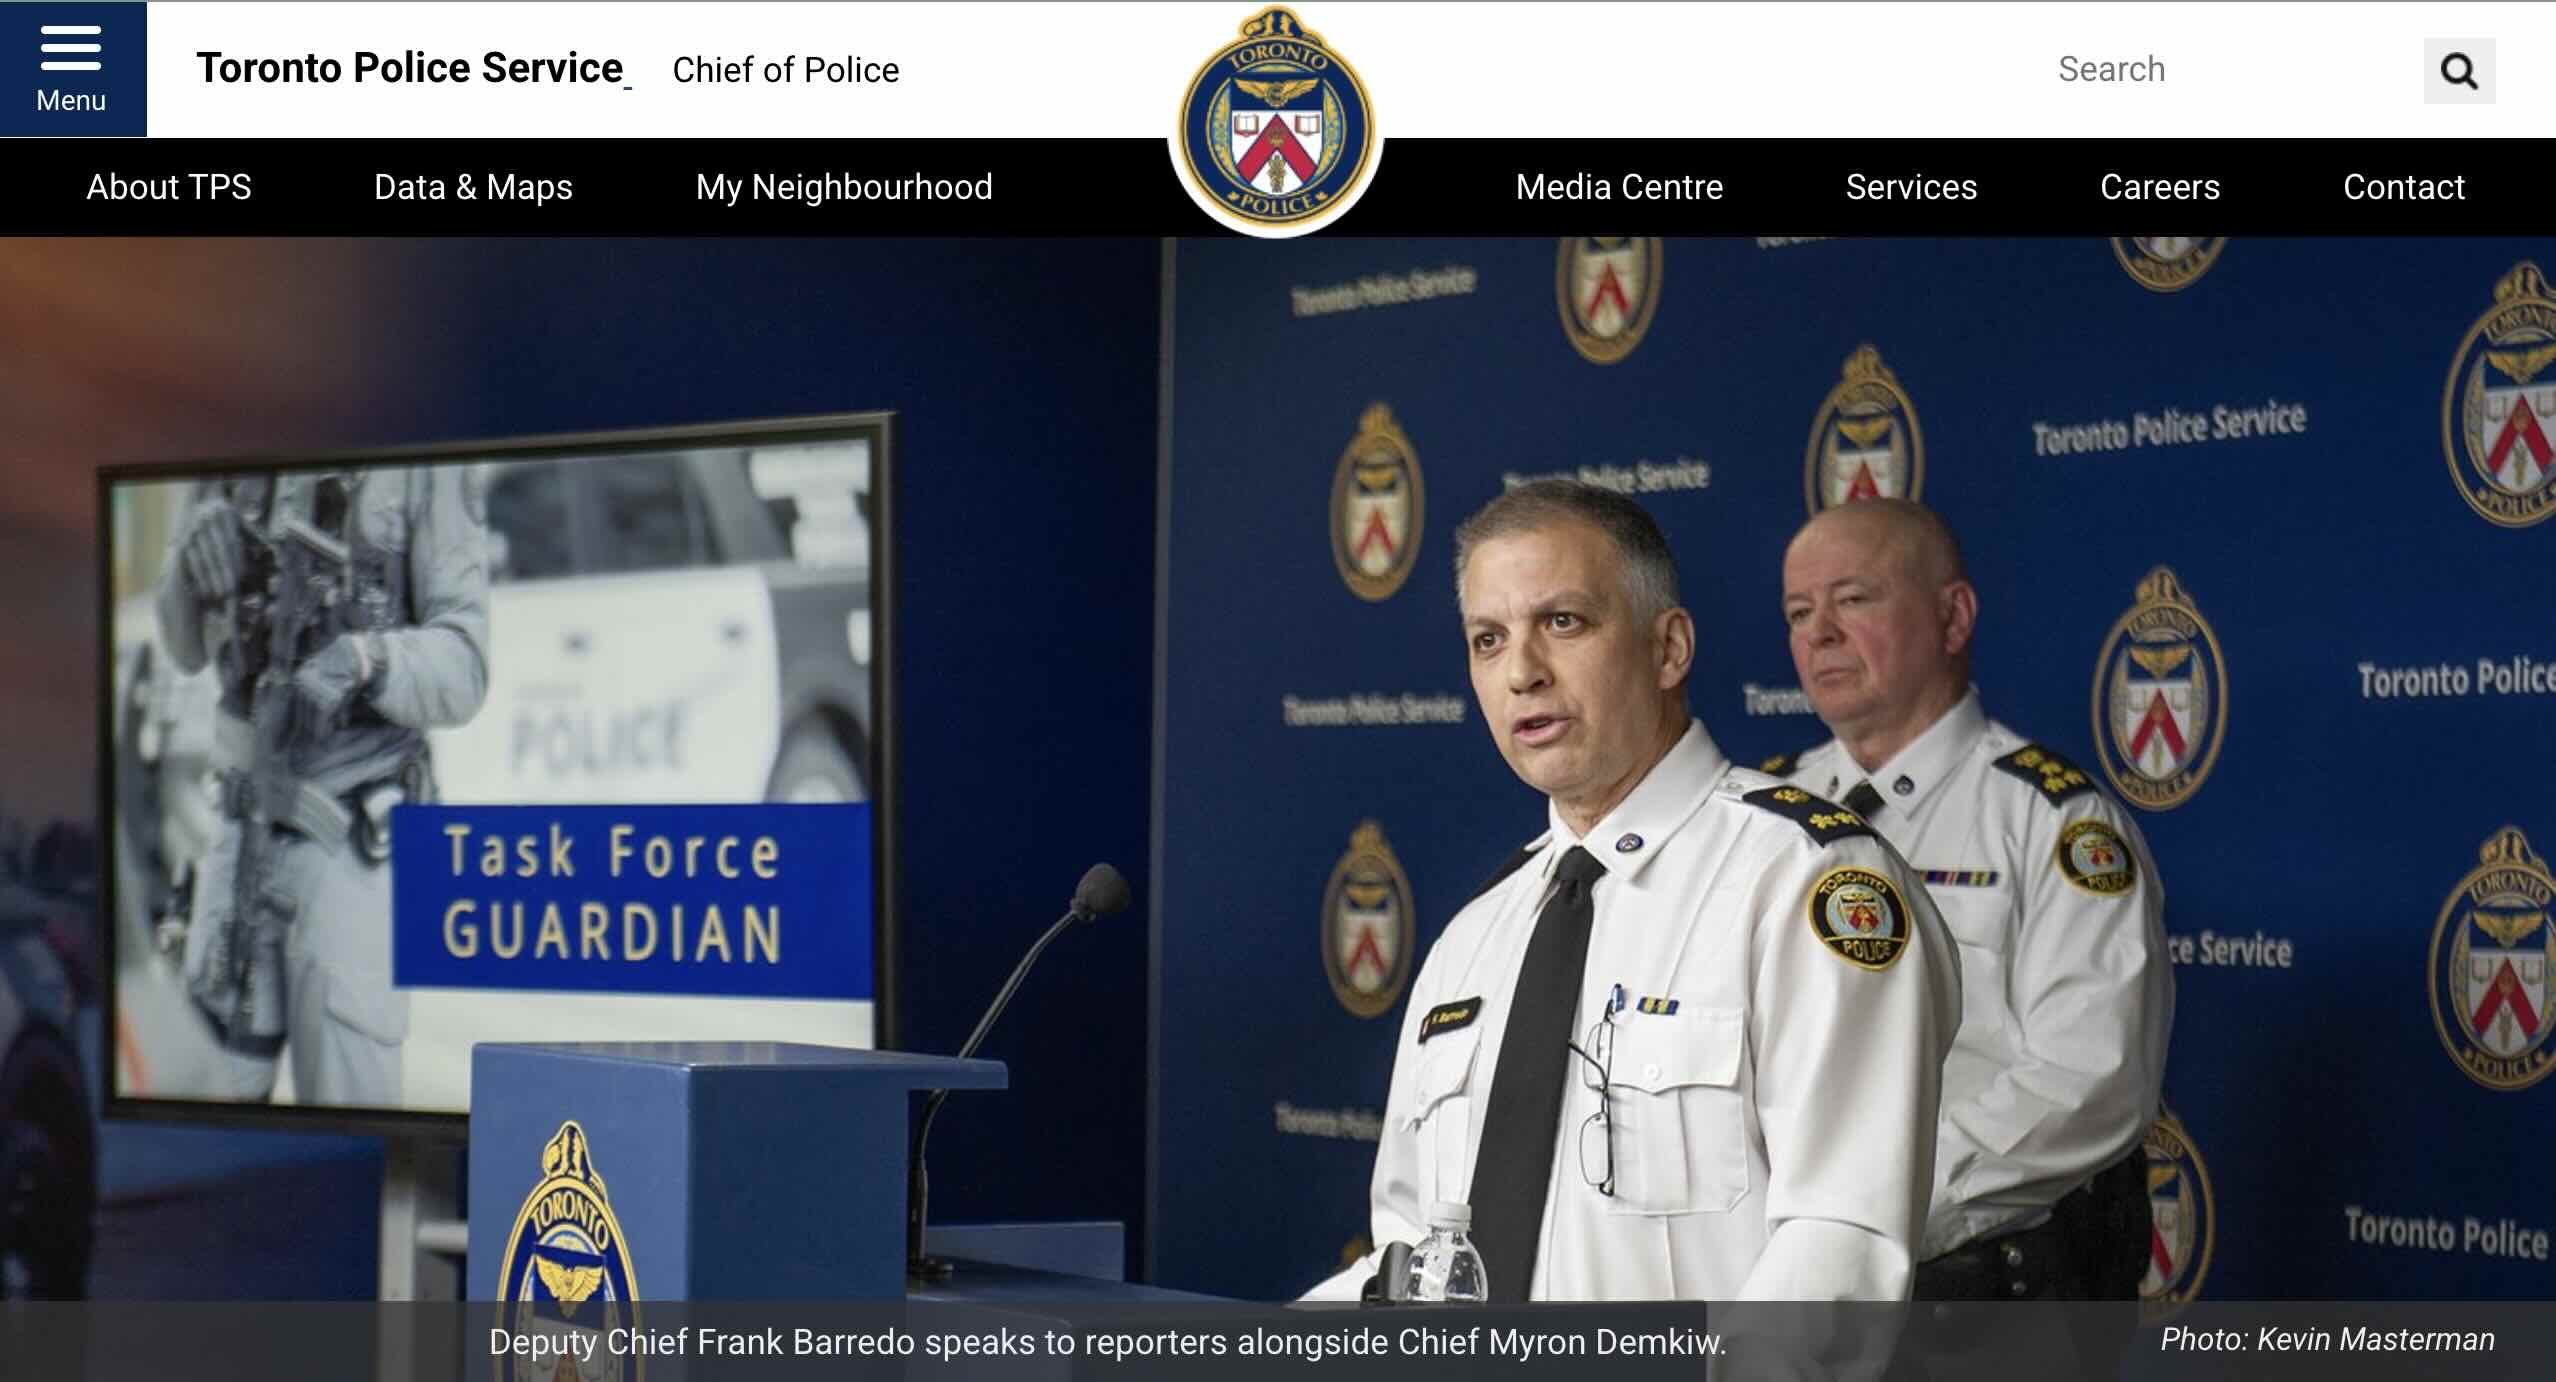Click the Chief of Police heading
This screenshot has width=2556, height=1382.
click(x=785, y=70)
